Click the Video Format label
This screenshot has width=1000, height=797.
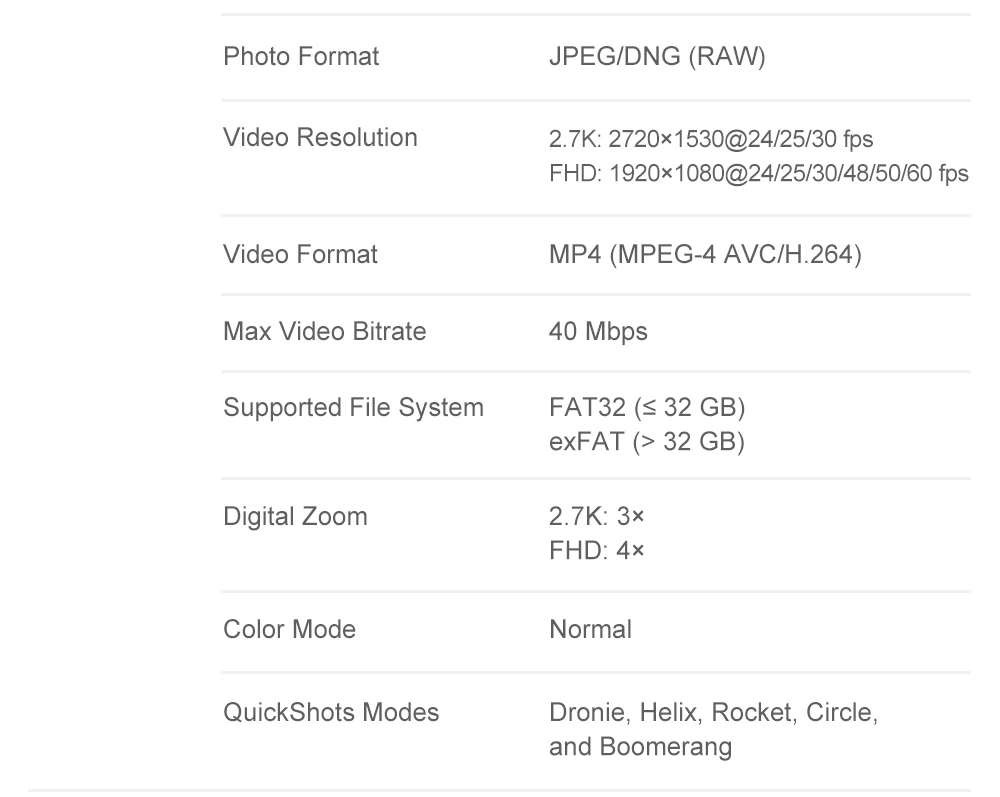tap(300, 254)
